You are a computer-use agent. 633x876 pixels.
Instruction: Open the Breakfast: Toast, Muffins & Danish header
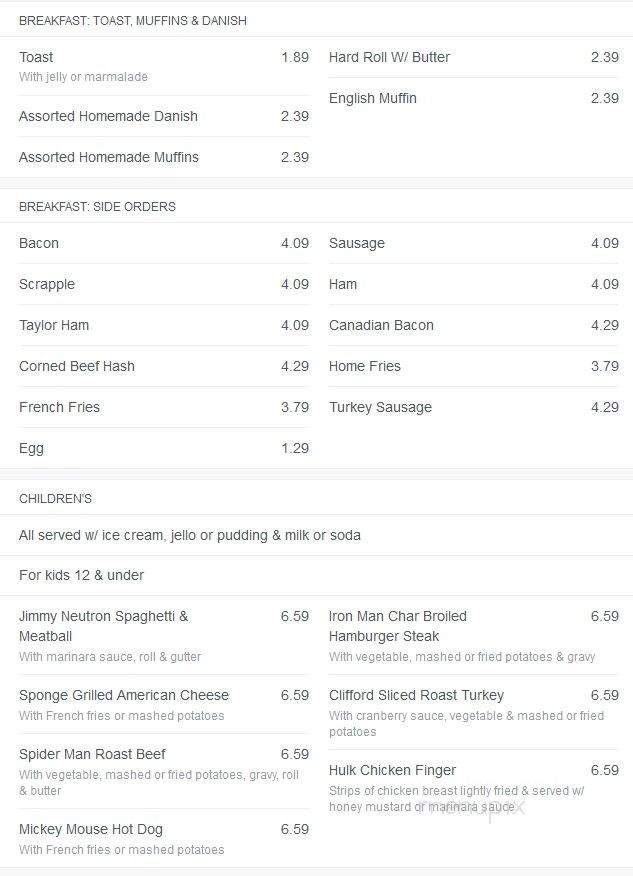pos(133,21)
